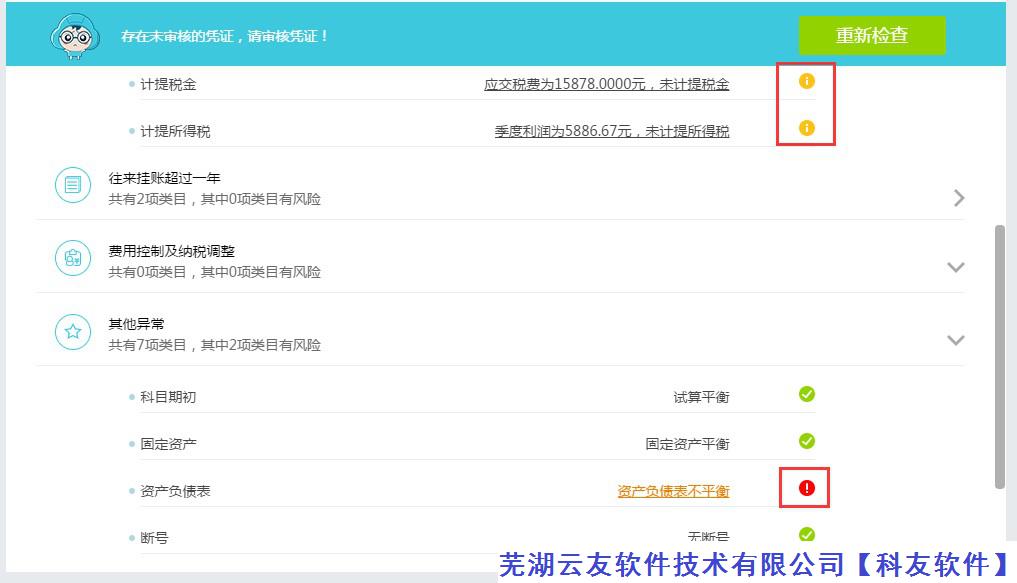Click the red error icon for 资产负债表
The height and width of the screenshot is (583, 1017).
point(806,488)
